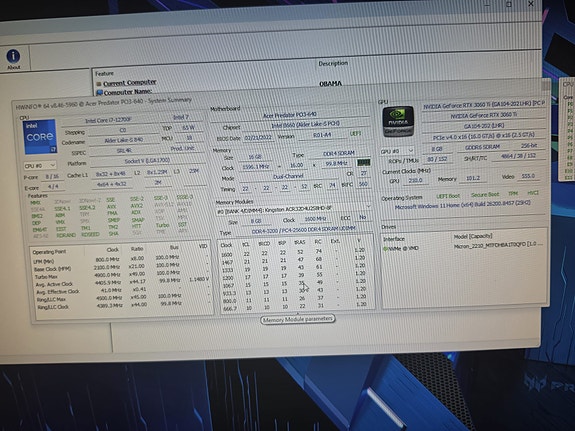Click the Turbo Max operating point row
Screen dimensions: 575x431
tap(120, 275)
